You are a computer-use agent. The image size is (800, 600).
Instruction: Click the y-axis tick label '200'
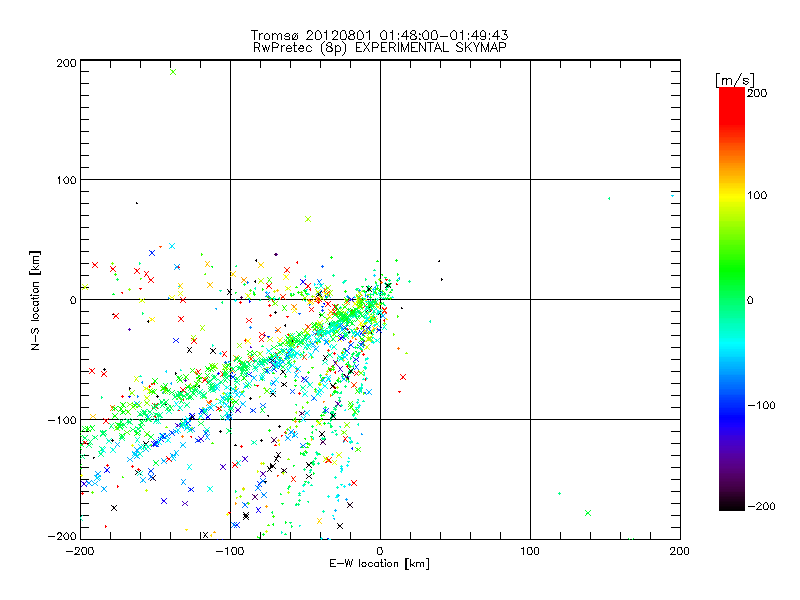pos(66,63)
